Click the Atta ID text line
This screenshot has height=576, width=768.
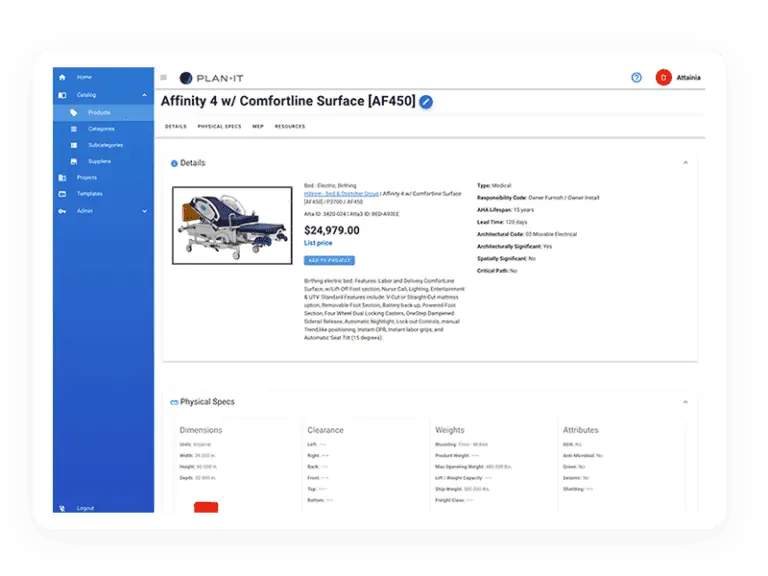(x=351, y=214)
